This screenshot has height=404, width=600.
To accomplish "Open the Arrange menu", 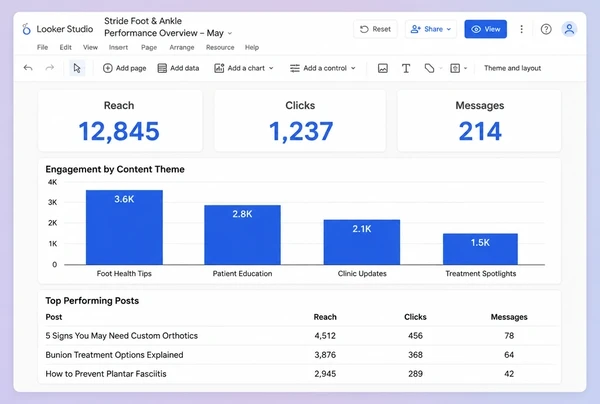I will [182, 47].
